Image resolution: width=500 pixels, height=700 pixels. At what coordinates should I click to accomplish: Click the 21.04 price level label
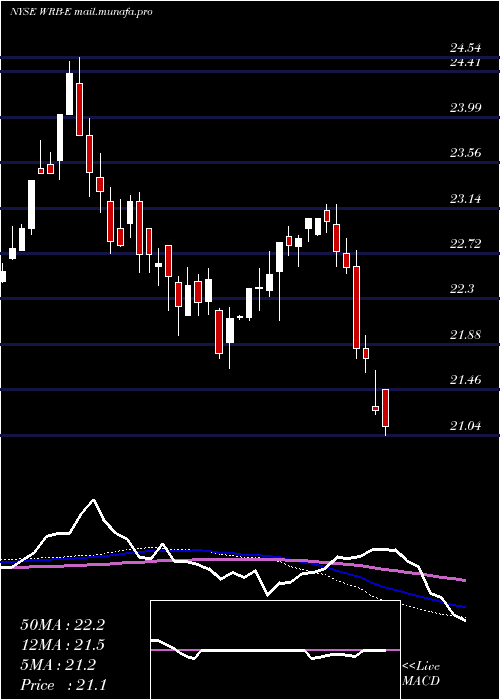465,426
